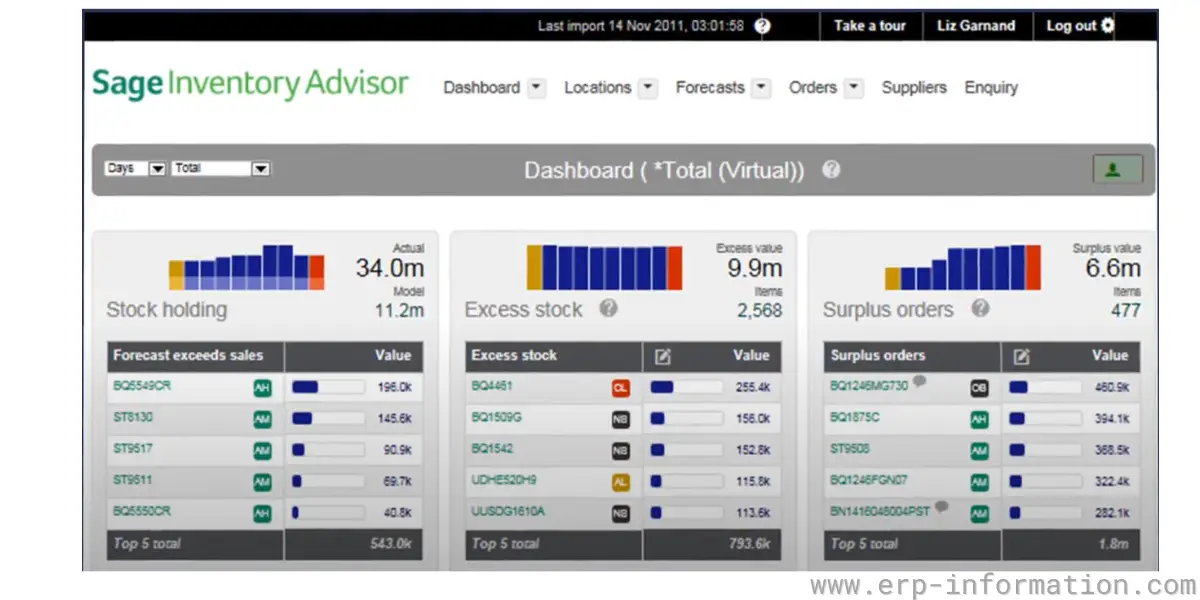Click the AM badge on ST9508 row
This screenshot has height=600, width=1200.
pyautogui.click(x=979, y=451)
